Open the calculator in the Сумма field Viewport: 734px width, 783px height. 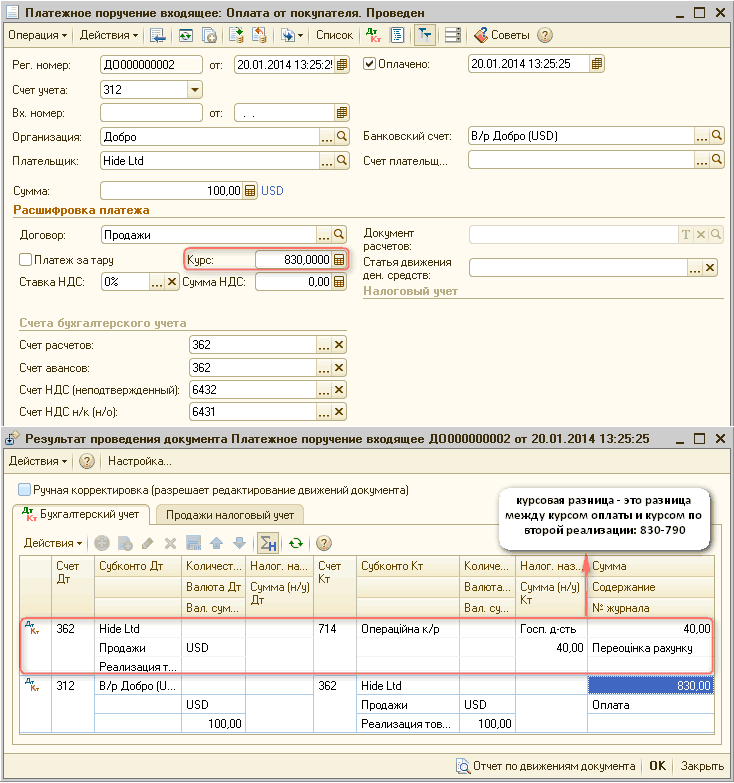tap(250, 190)
